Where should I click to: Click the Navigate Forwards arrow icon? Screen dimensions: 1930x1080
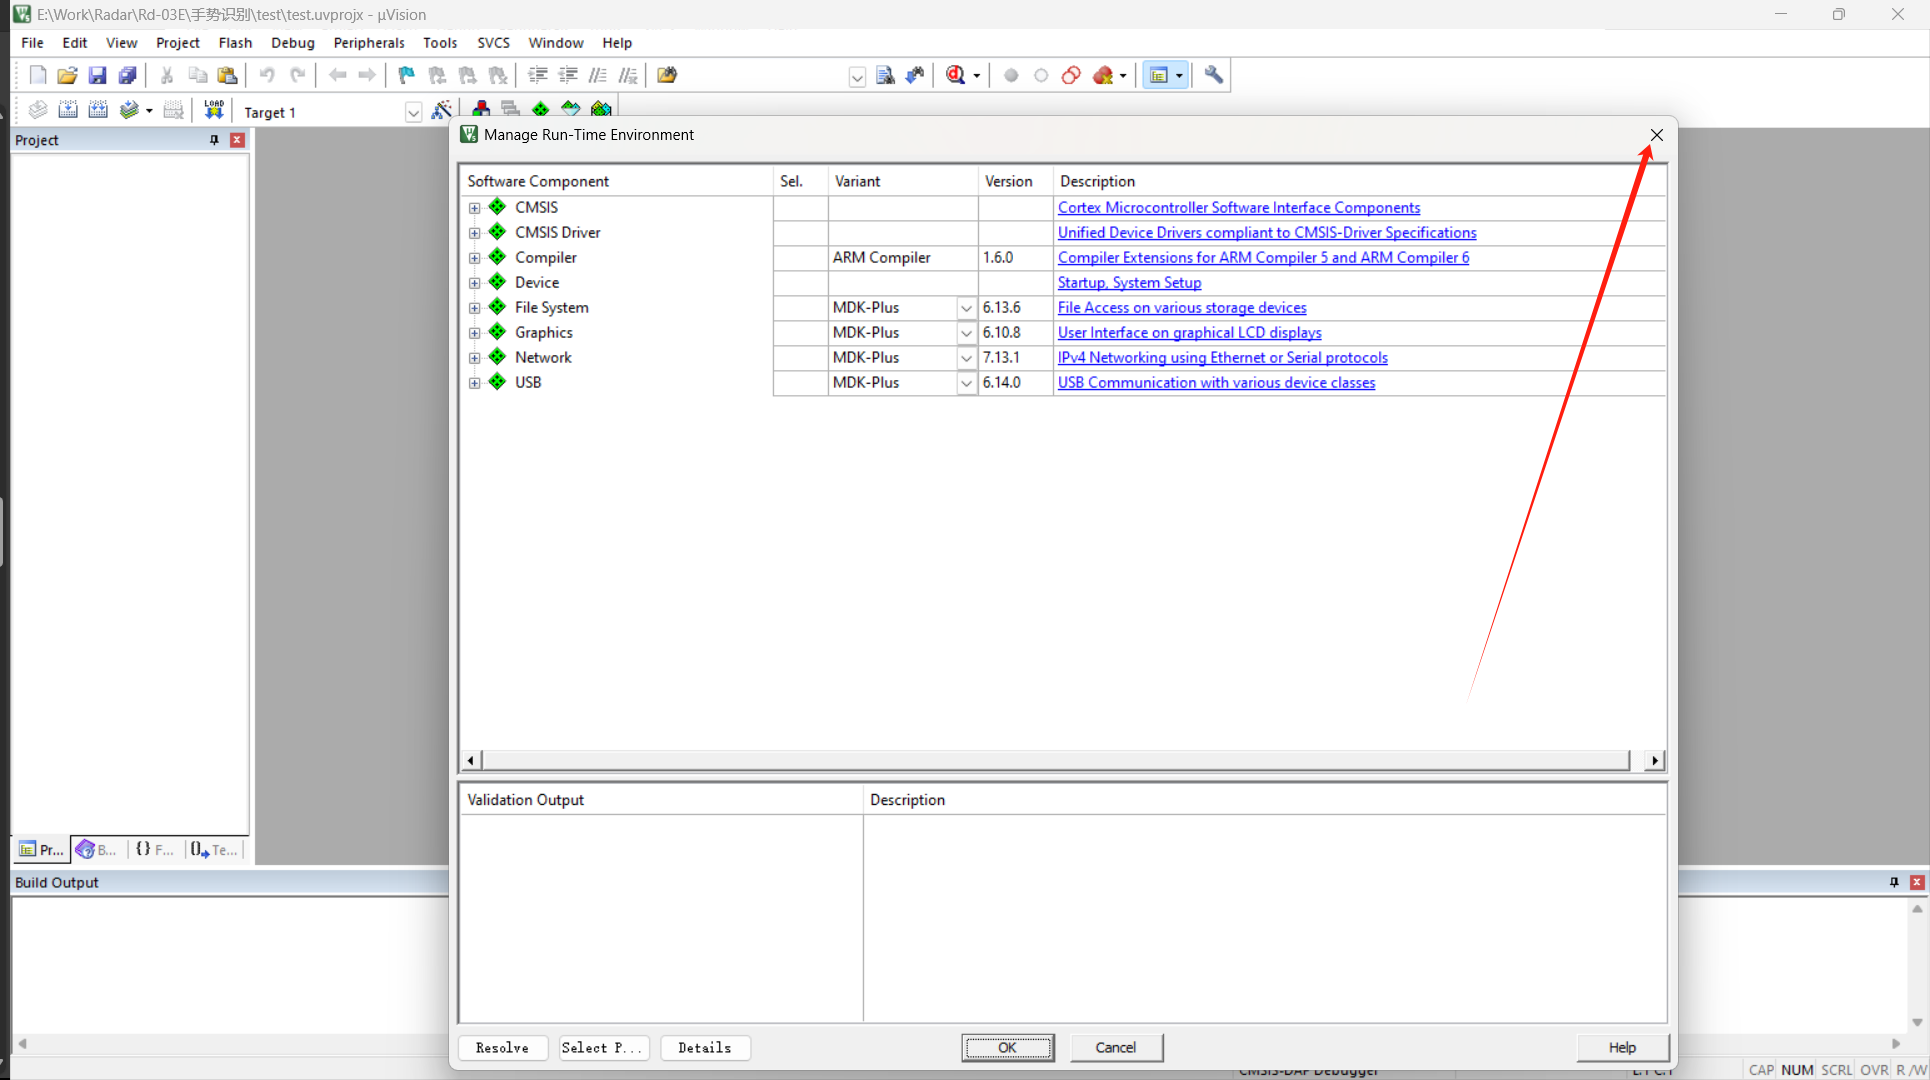367,75
